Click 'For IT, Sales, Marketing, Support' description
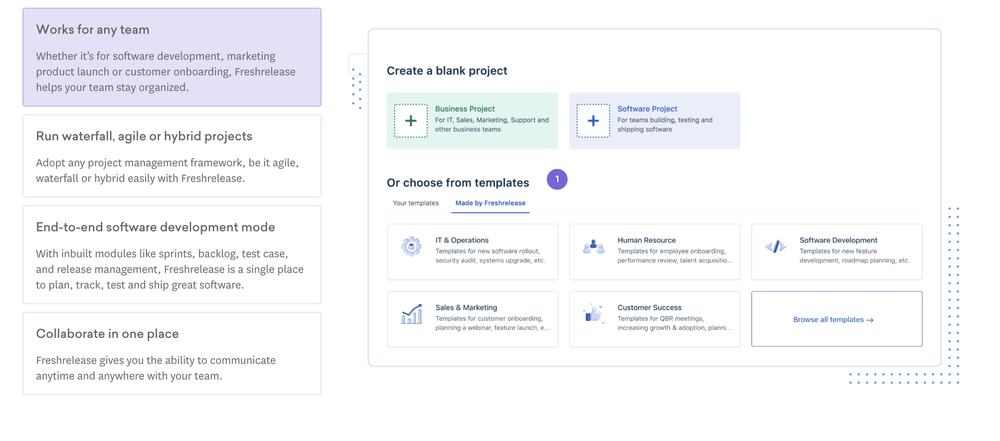The image size is (1000, 441). [492, 124]
